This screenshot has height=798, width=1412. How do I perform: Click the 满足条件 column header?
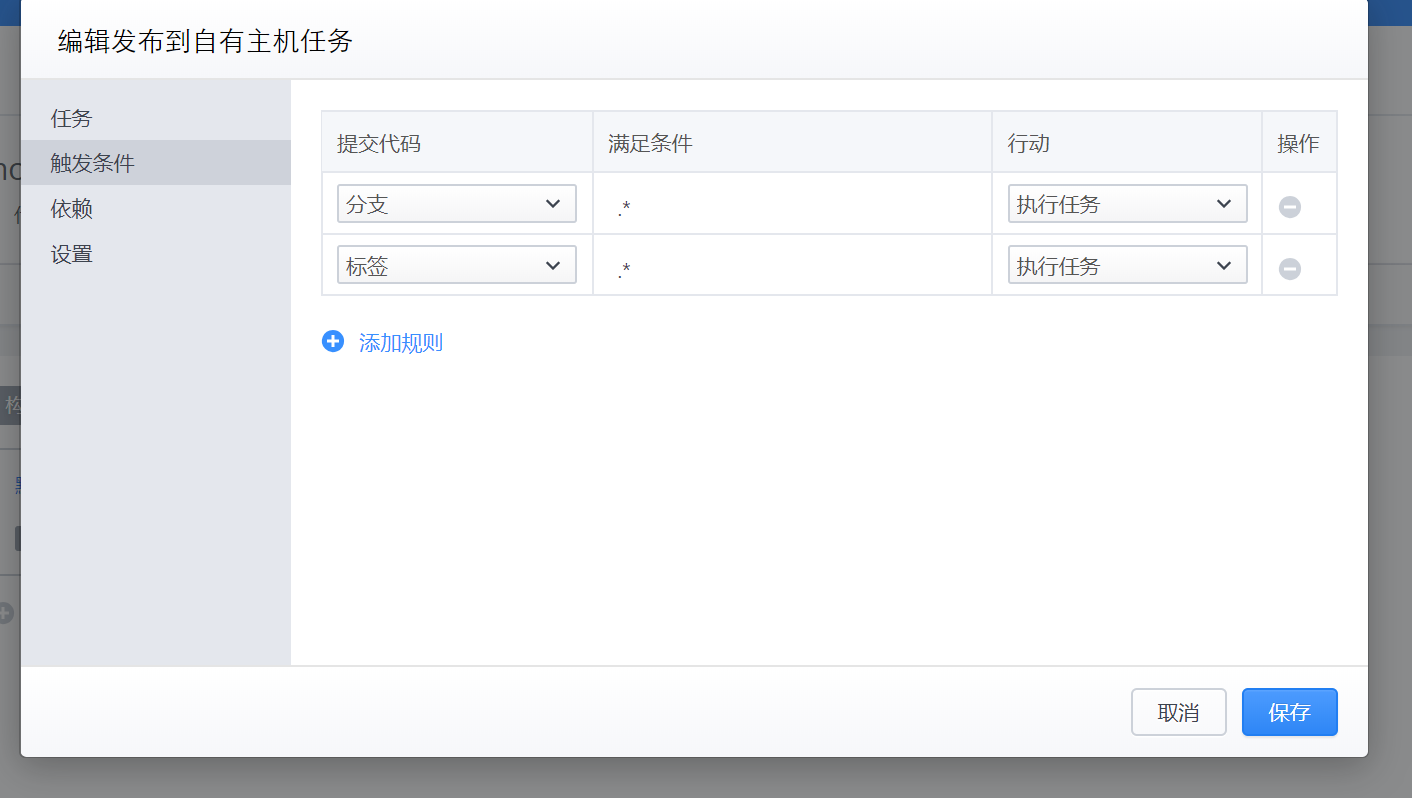[650, 143]
